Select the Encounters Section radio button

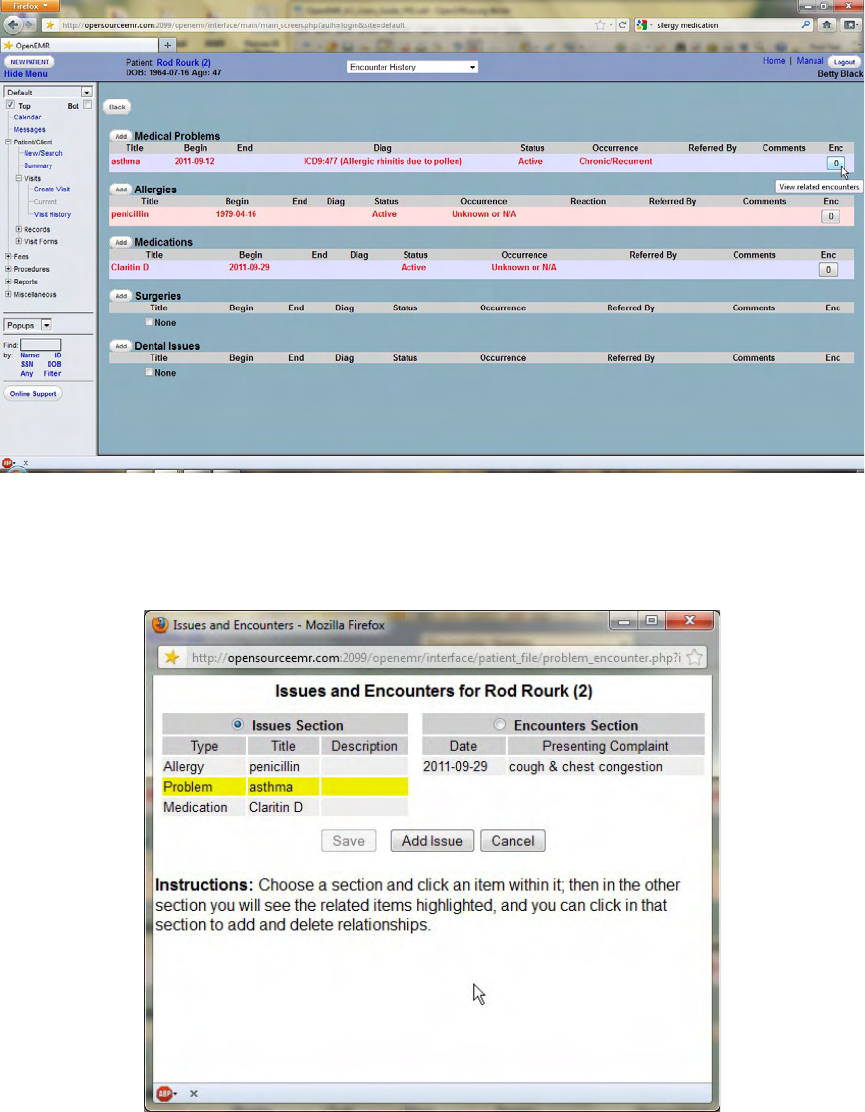coord(500,724)
